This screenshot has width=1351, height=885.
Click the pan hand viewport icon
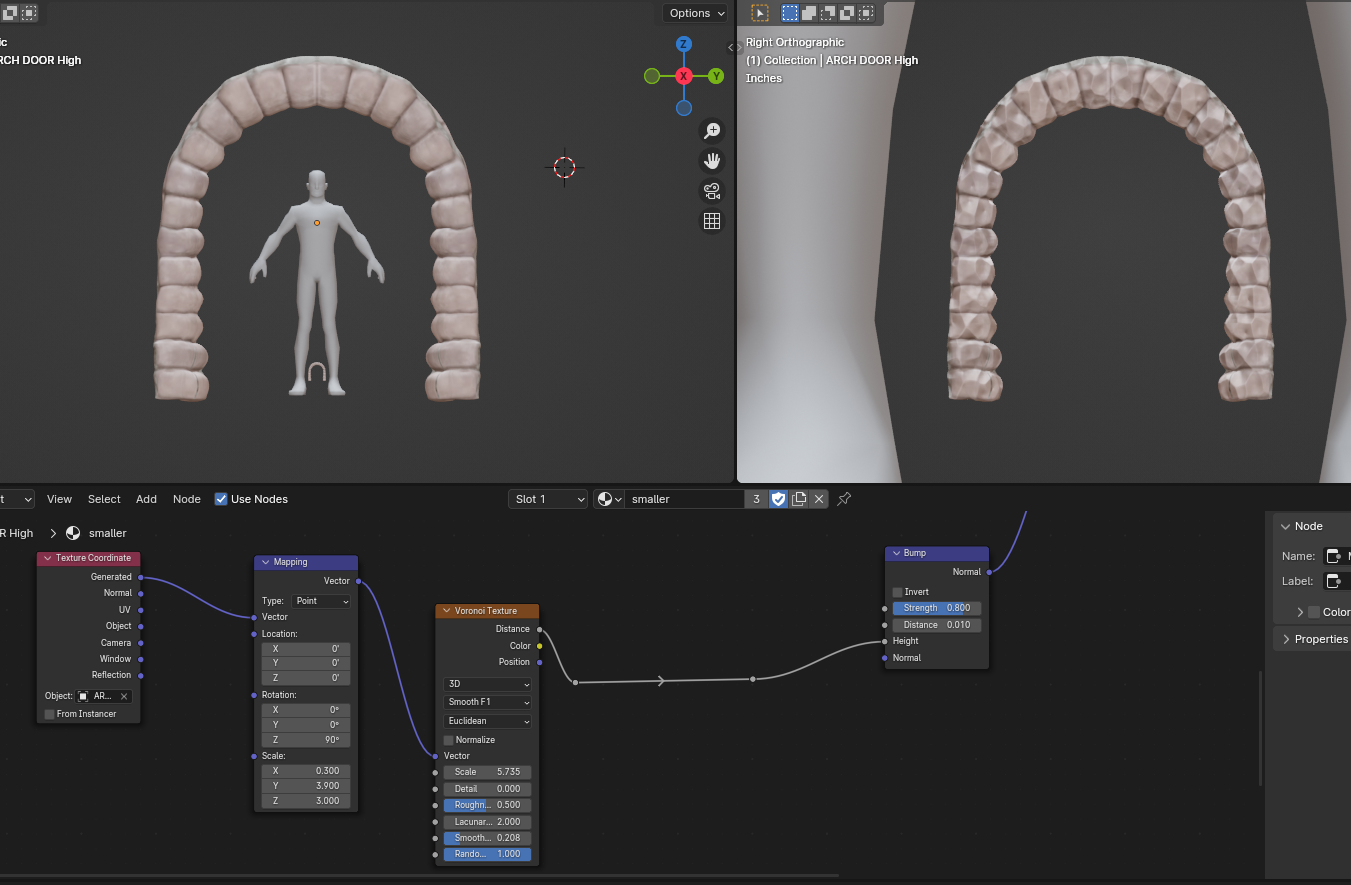click(x=712, y=161)
